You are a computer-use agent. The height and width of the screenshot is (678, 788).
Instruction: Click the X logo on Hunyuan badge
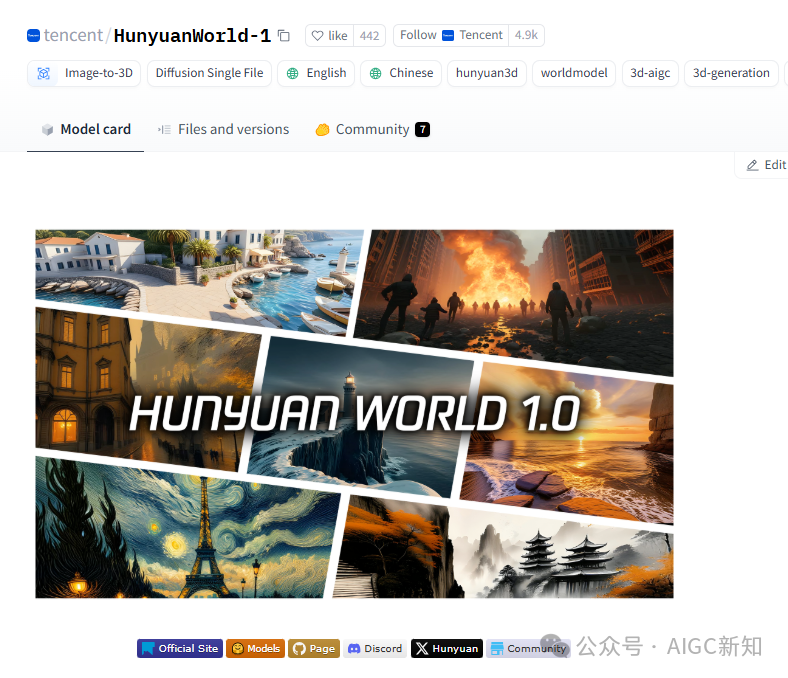[x=422, y=649]
